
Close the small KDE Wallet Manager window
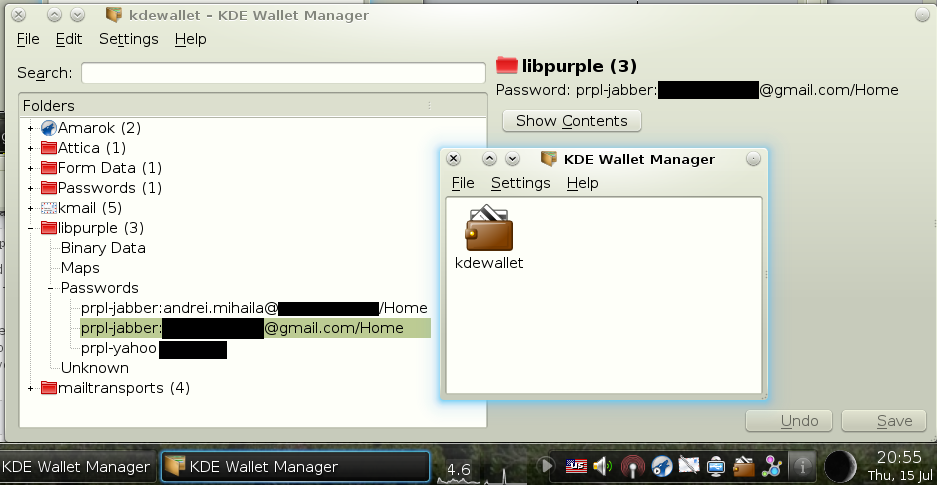point(454,158)
